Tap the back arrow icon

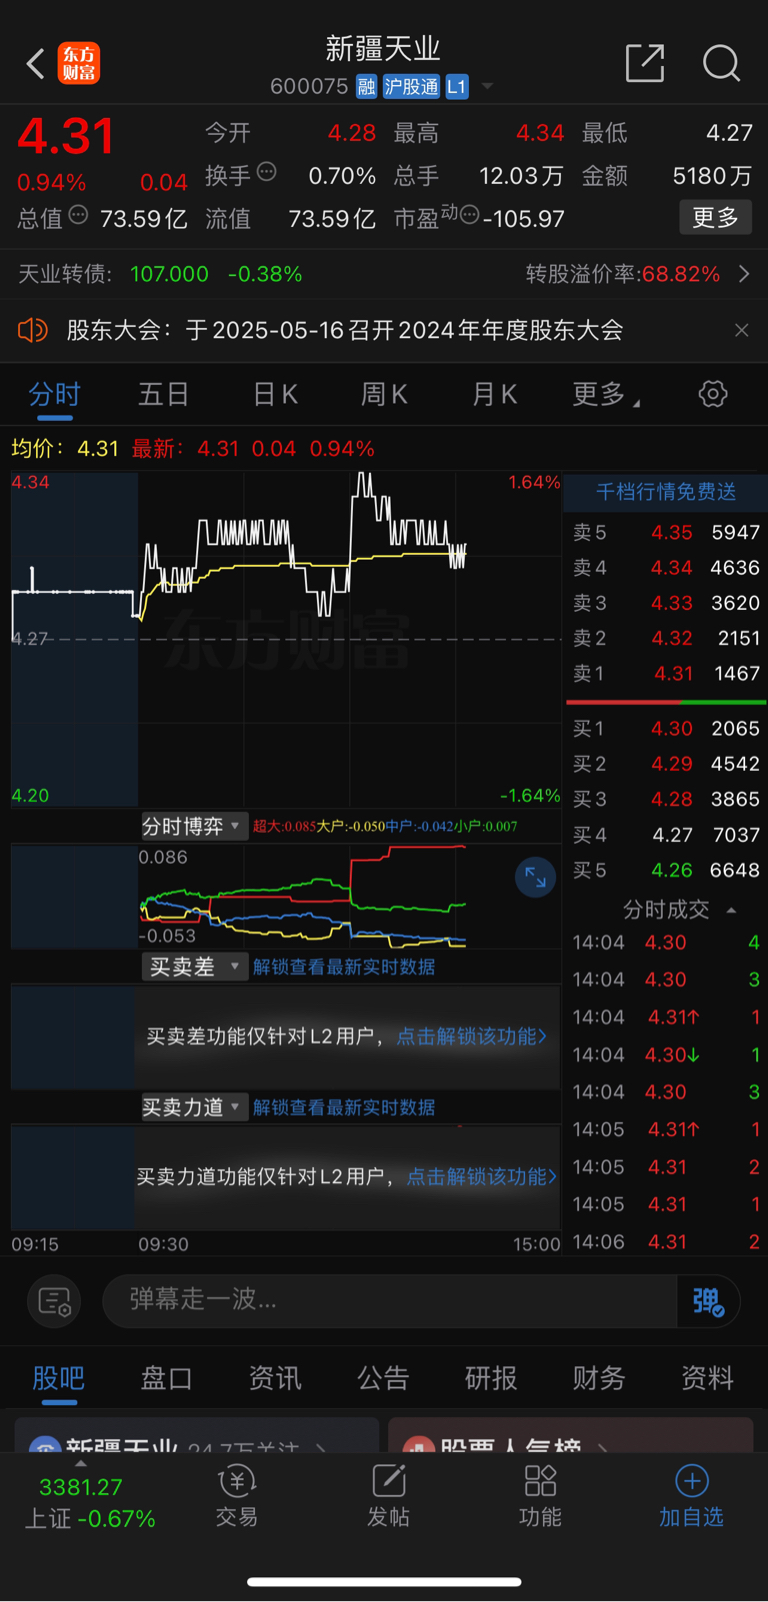click(x=35, y=64)
